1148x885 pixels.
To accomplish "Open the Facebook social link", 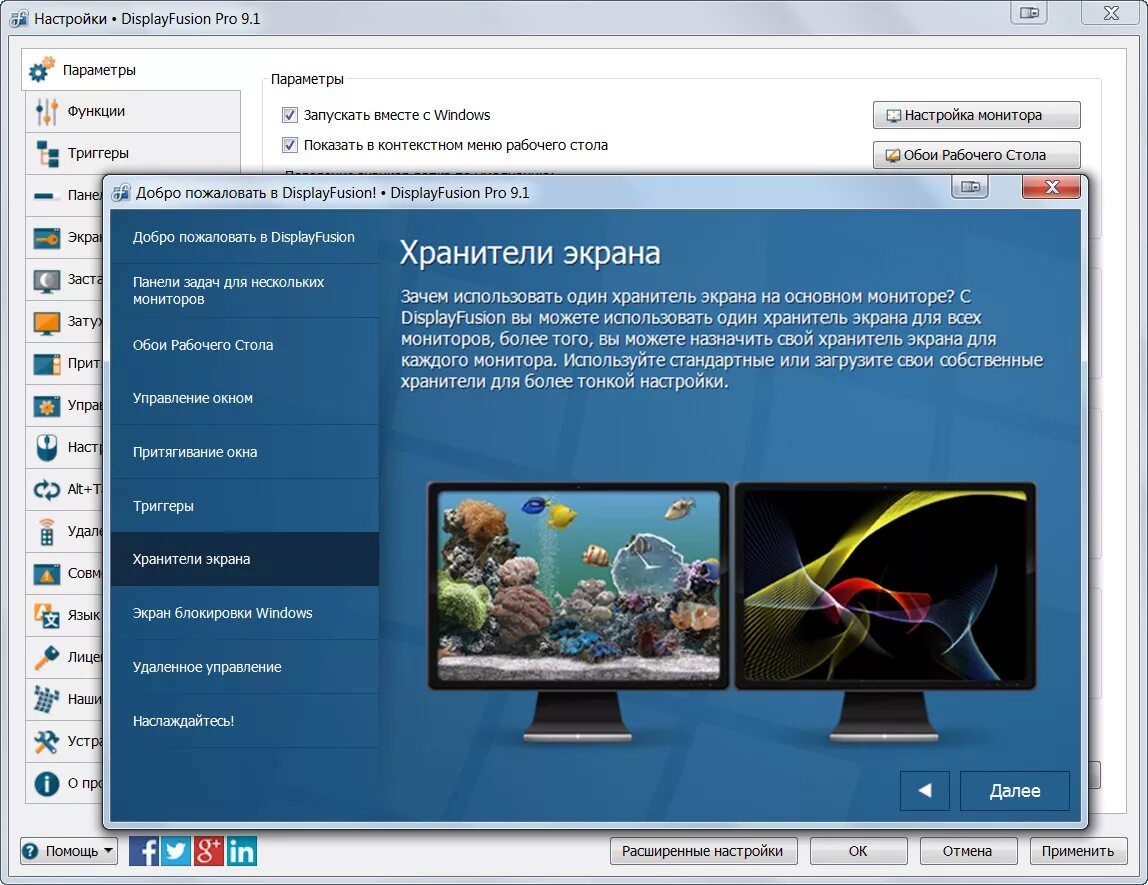I will coord(144,851).
